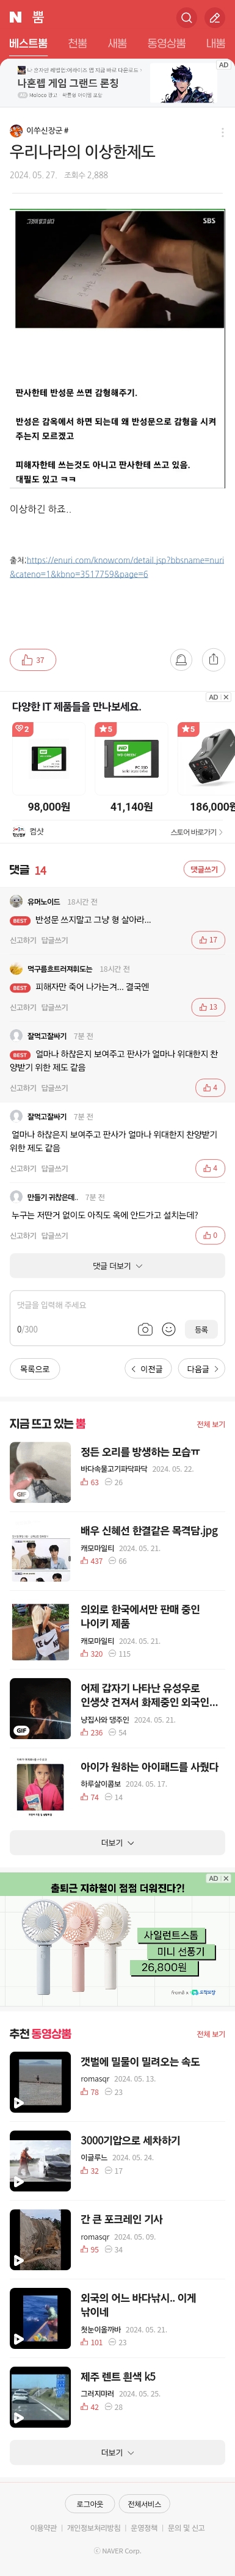The width and height of the screenshot is (235, 2576).
Task: Tap the write post pencil icon
Action: (x=214, y=17)
